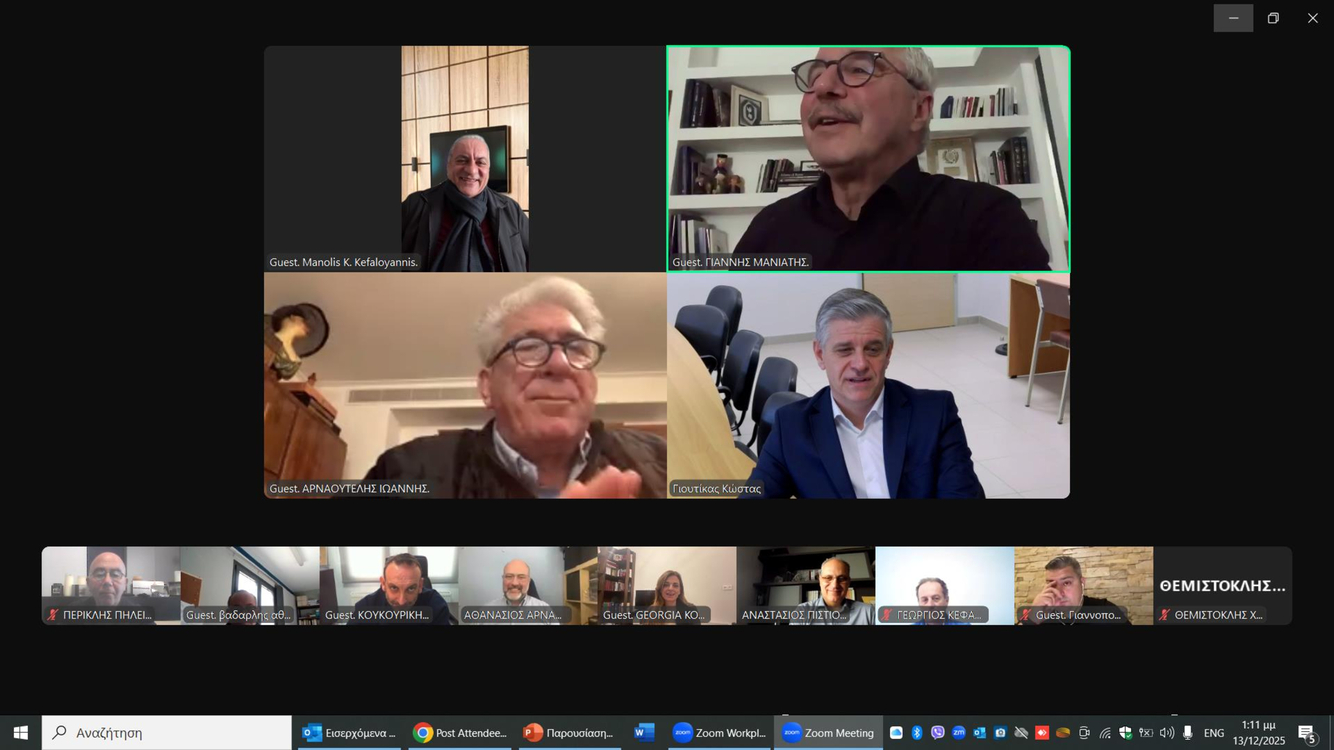The image size is (1334, 750).
Task: Click the Bluetooth tray icon
Action: [917, 733]
